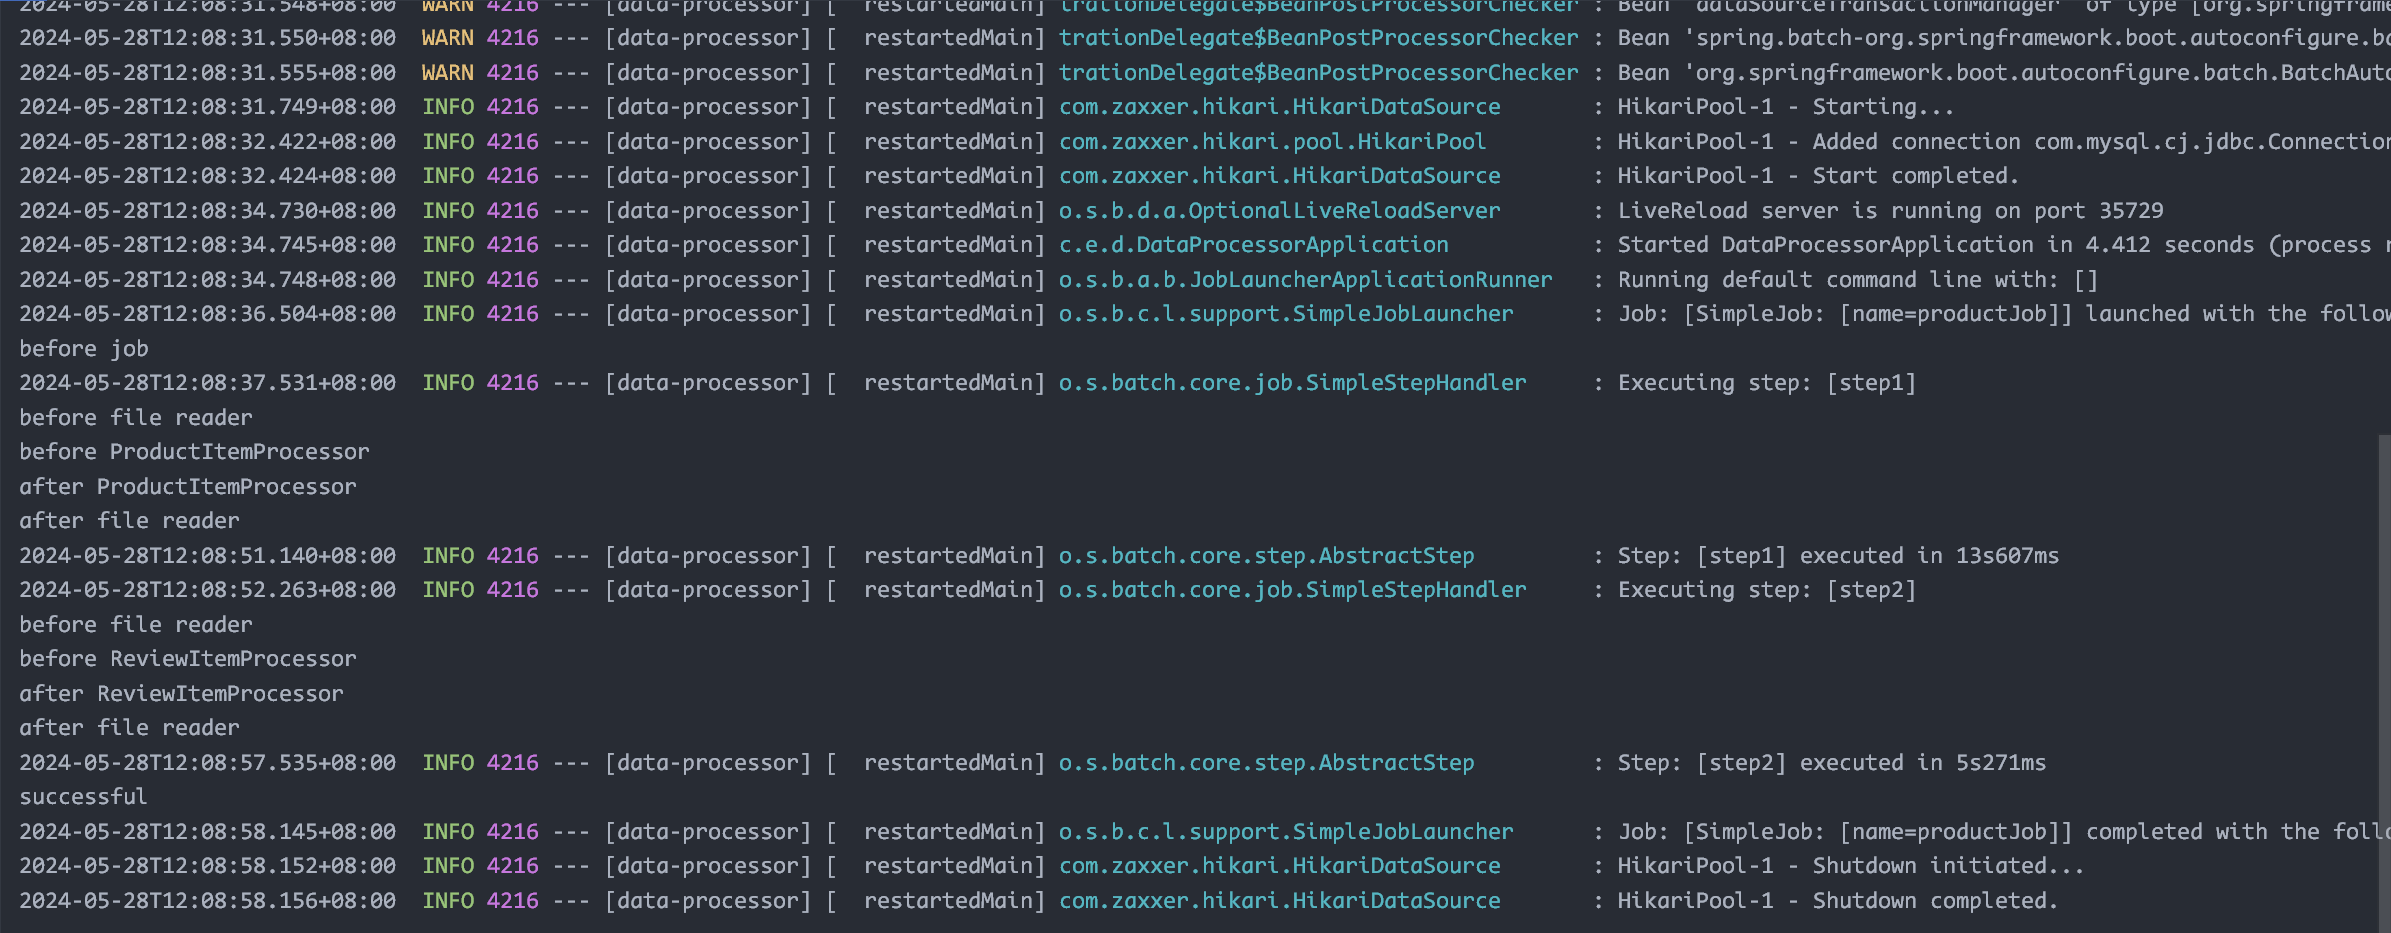Click message "HikariPool-1 - Start completed."
This screenshot has height=933, width=2391.
[1818, 176]
